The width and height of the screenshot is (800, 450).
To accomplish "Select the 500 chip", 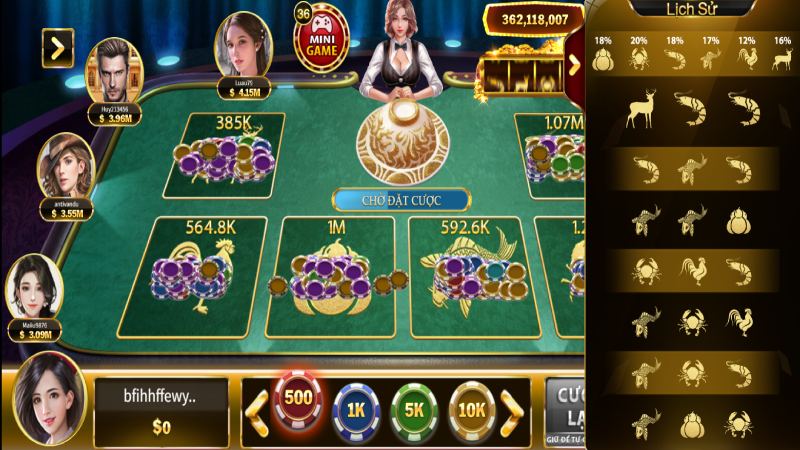I will 298,399.
